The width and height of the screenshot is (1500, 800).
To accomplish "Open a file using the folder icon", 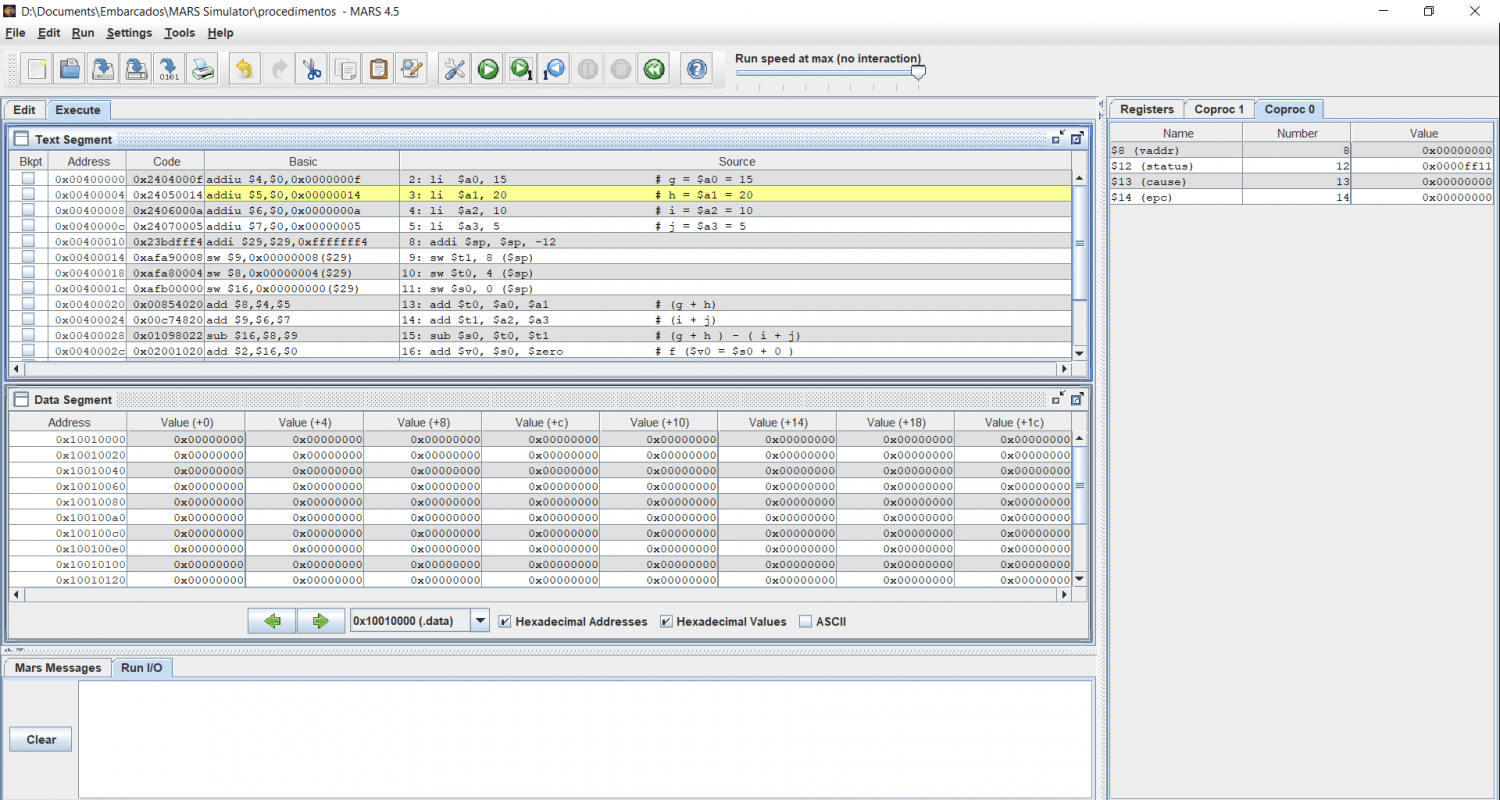I will click(70, 69).
